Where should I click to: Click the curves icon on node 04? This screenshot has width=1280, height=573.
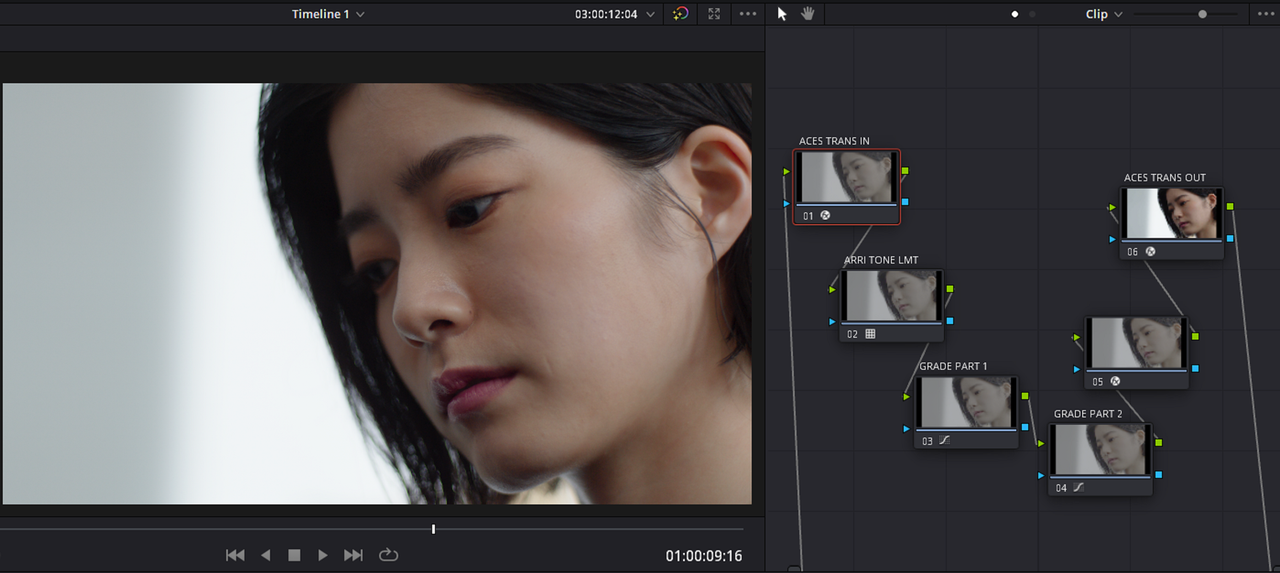pyautogui.click(x=1078, y=488)
